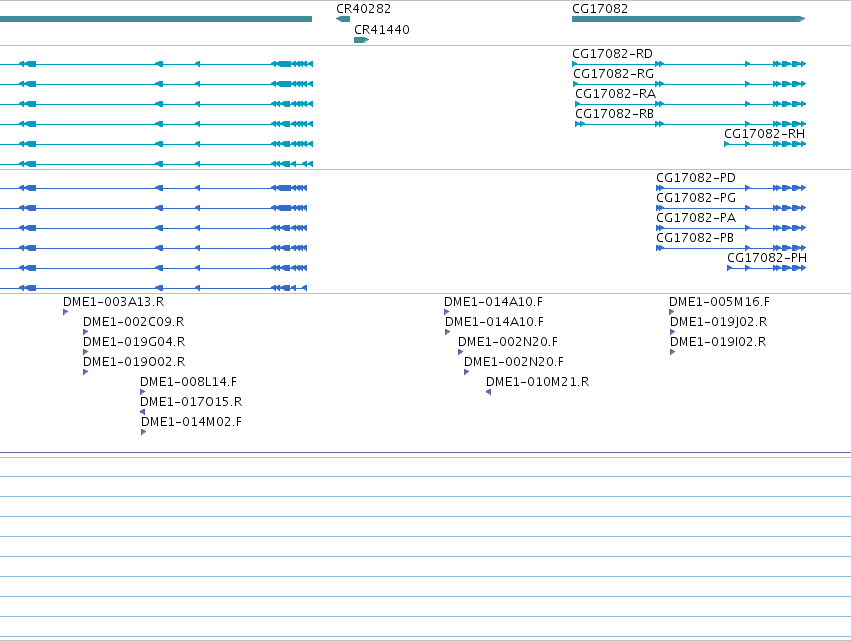Click the DME1-019J02.R feature label
This screenshot has height=641, width=851.
pyautogui.click(x=718, y=322)
